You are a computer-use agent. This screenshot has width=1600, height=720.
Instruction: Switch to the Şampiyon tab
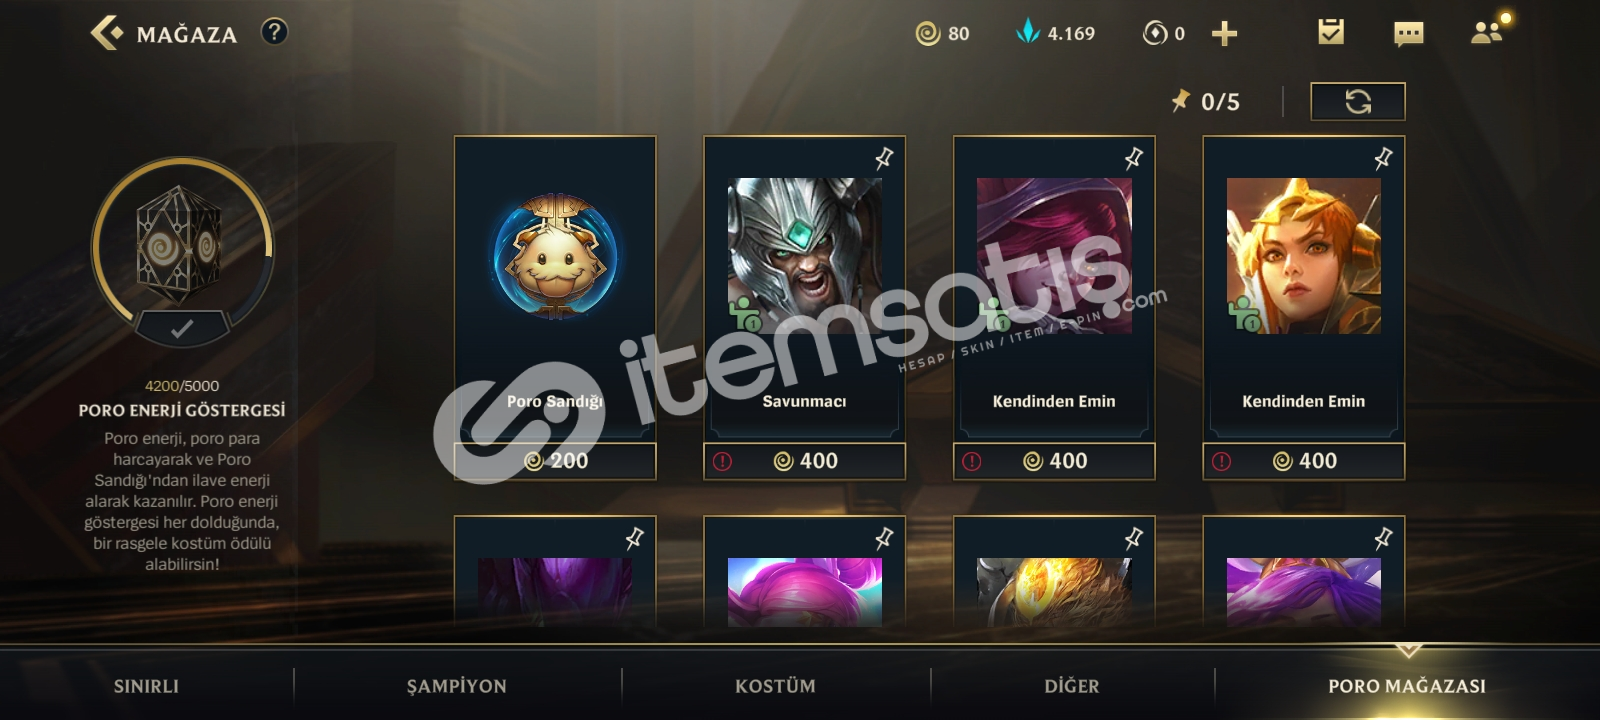click(x=457, y=686)
